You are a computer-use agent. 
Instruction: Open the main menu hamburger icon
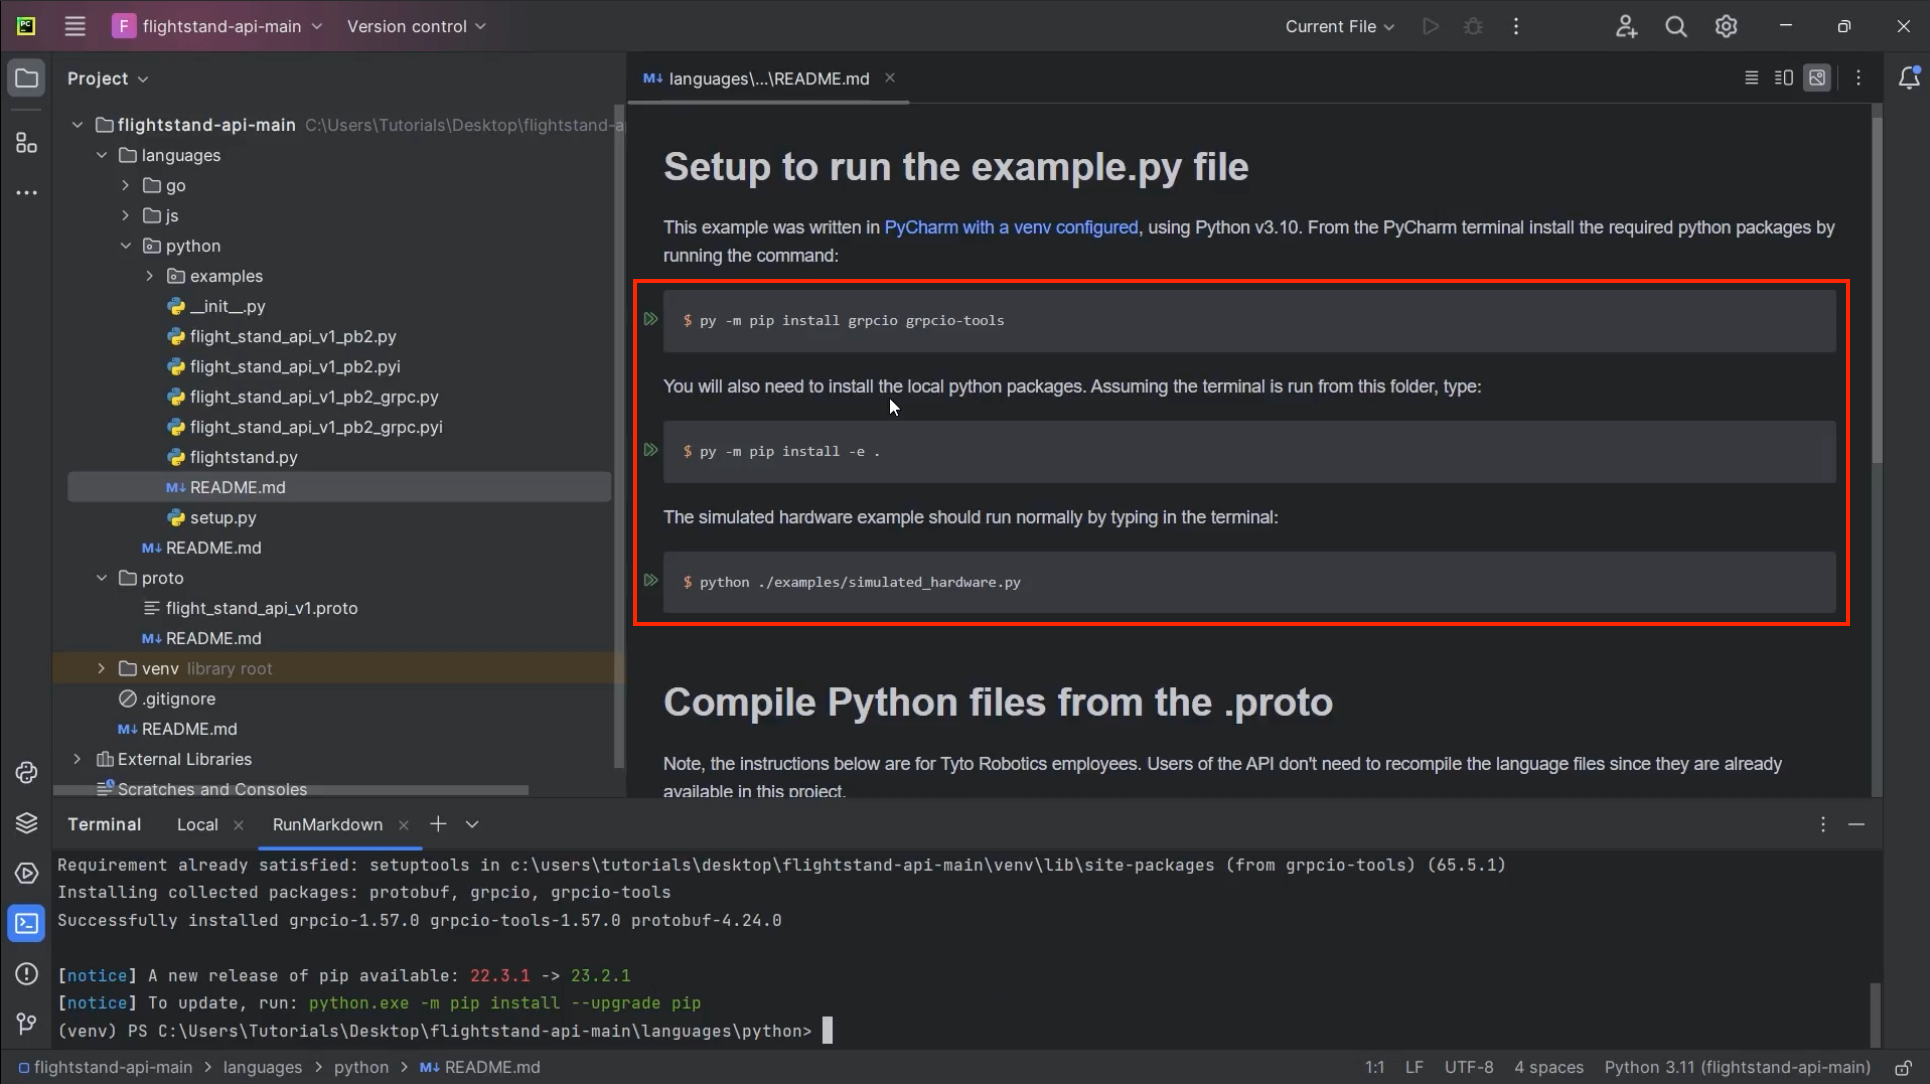point(74,26)
